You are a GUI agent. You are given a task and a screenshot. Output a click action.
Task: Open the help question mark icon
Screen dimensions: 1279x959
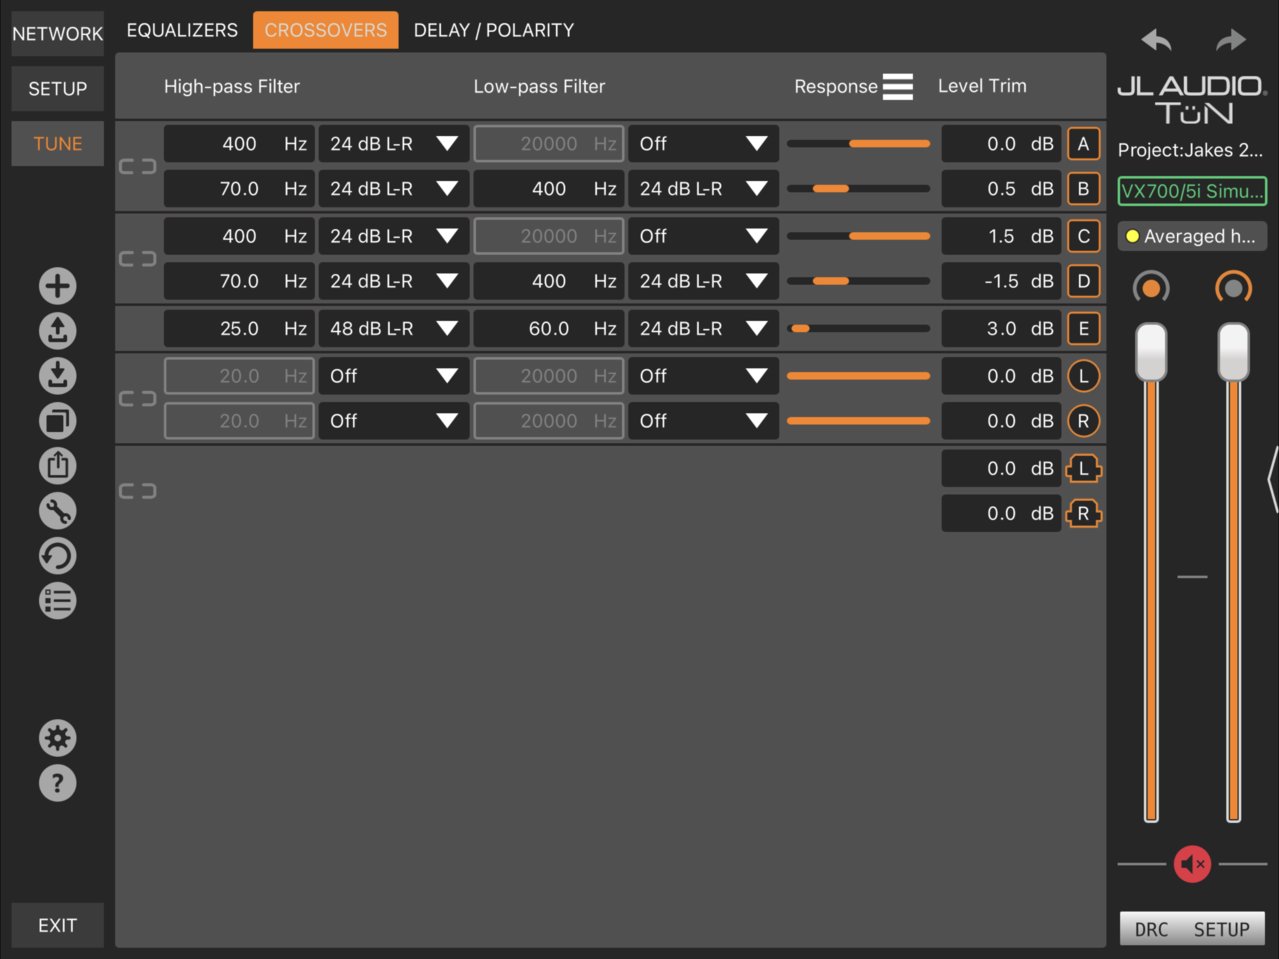click(57, 783)
